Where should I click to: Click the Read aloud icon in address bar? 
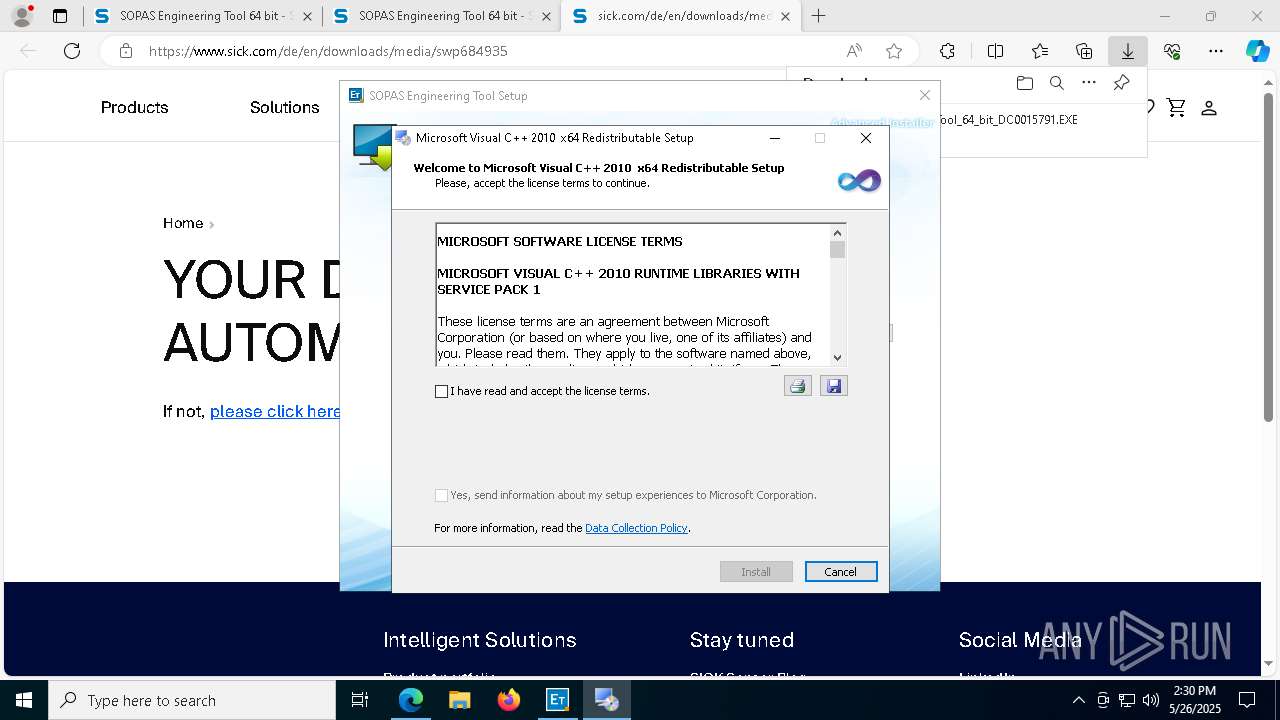point(854,51)
